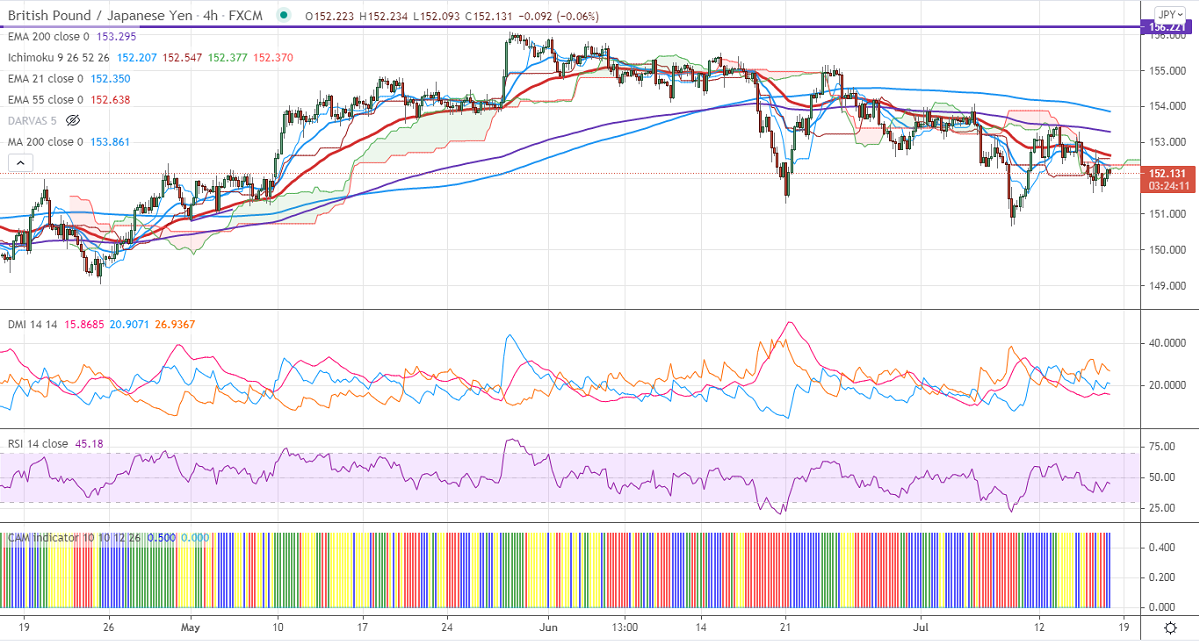Select the DARVAS 5 legend label
This screenshot has width=1199, height=642.
32,121
